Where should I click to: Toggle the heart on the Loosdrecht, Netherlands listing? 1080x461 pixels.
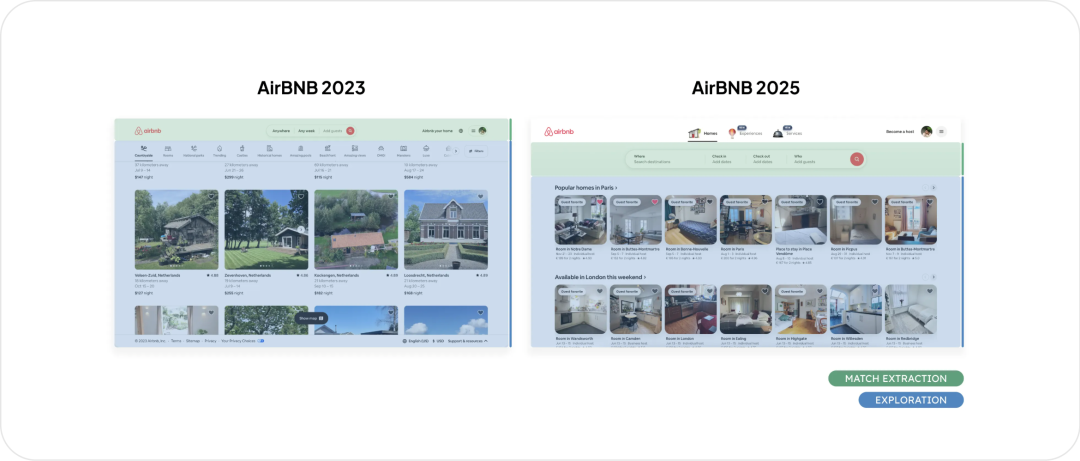pyautogui.click(x=482, y=197)
